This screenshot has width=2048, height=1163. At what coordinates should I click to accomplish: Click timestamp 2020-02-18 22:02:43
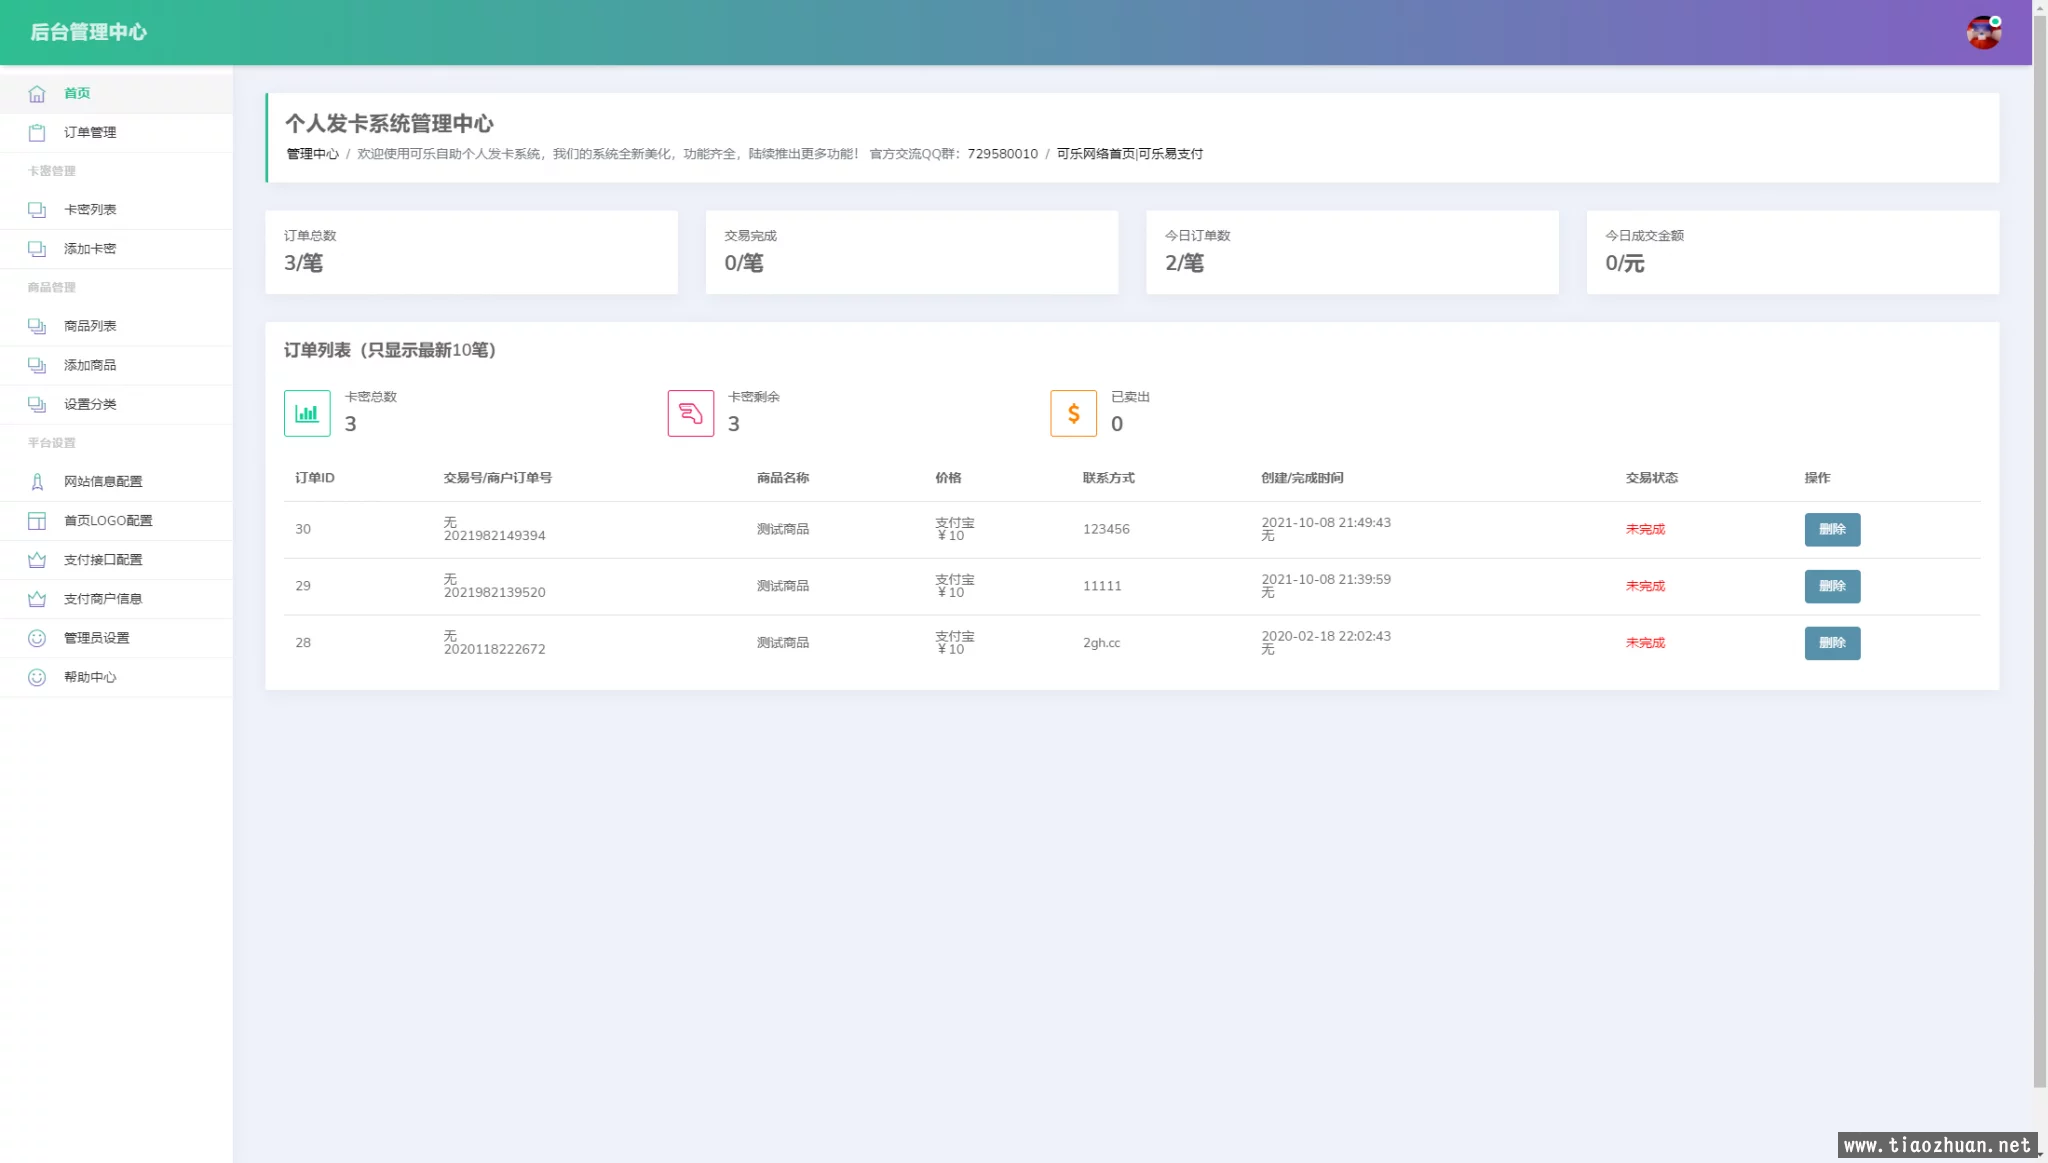tap(1326, 637)
